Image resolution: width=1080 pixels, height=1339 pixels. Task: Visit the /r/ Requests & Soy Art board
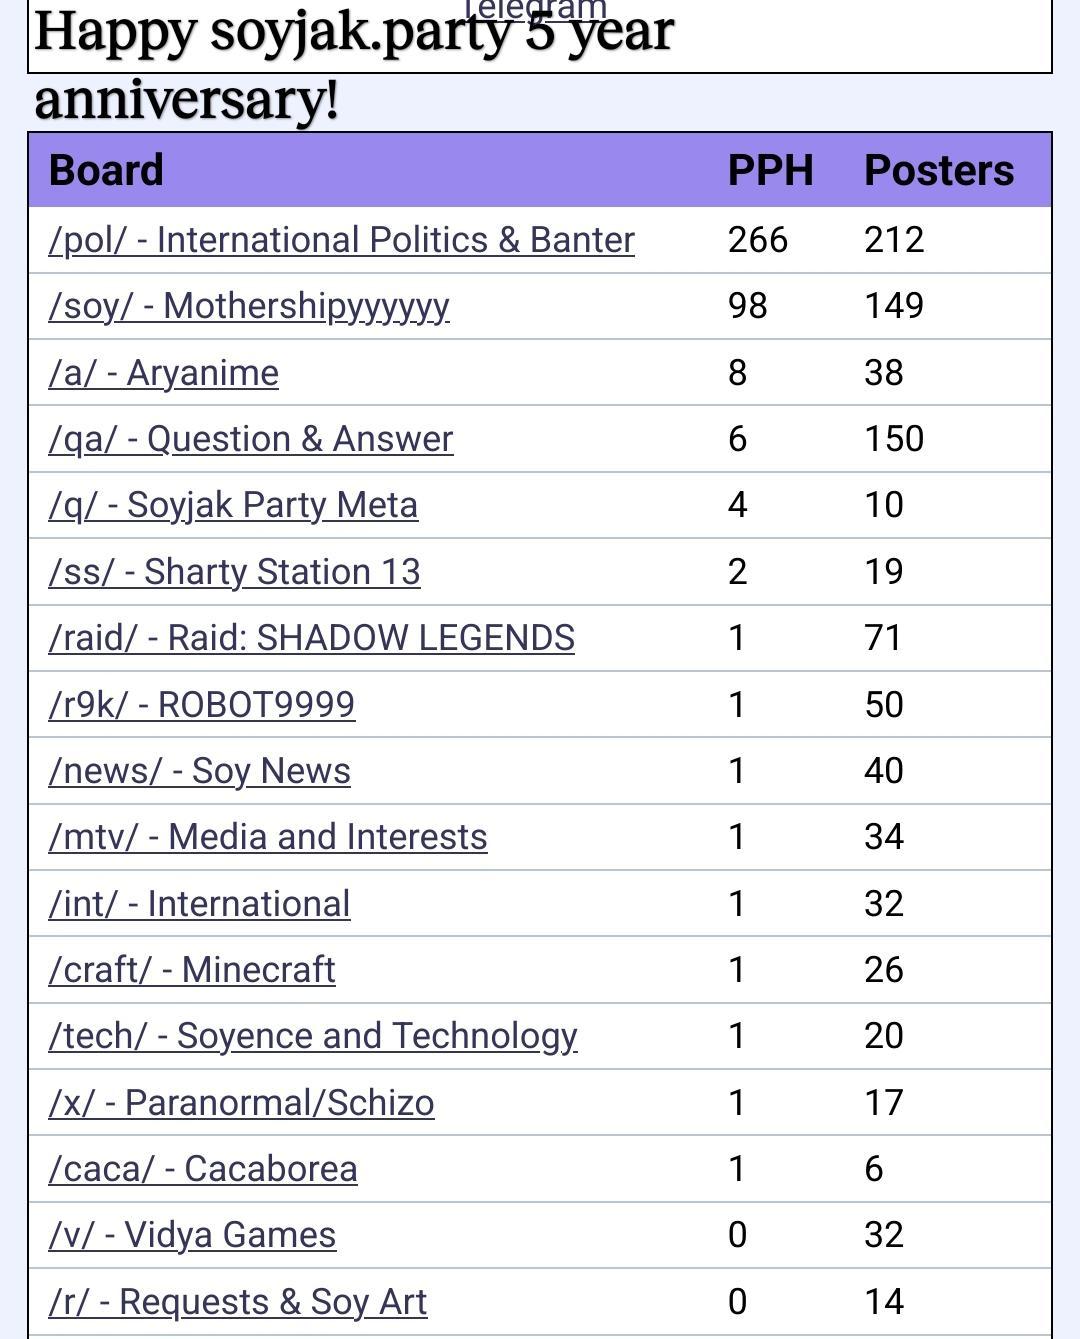tap(237, 1302)
